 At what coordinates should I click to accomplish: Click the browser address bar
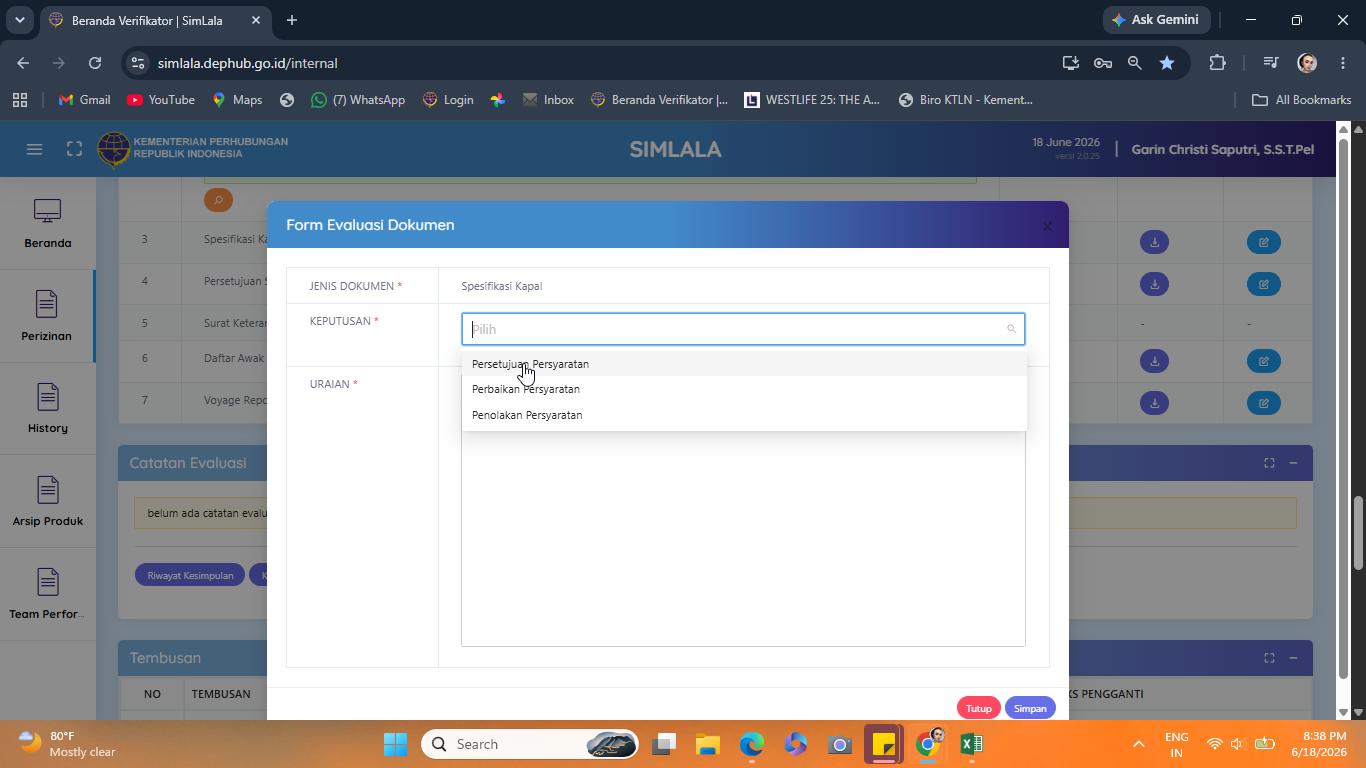(x=600, y=63)
